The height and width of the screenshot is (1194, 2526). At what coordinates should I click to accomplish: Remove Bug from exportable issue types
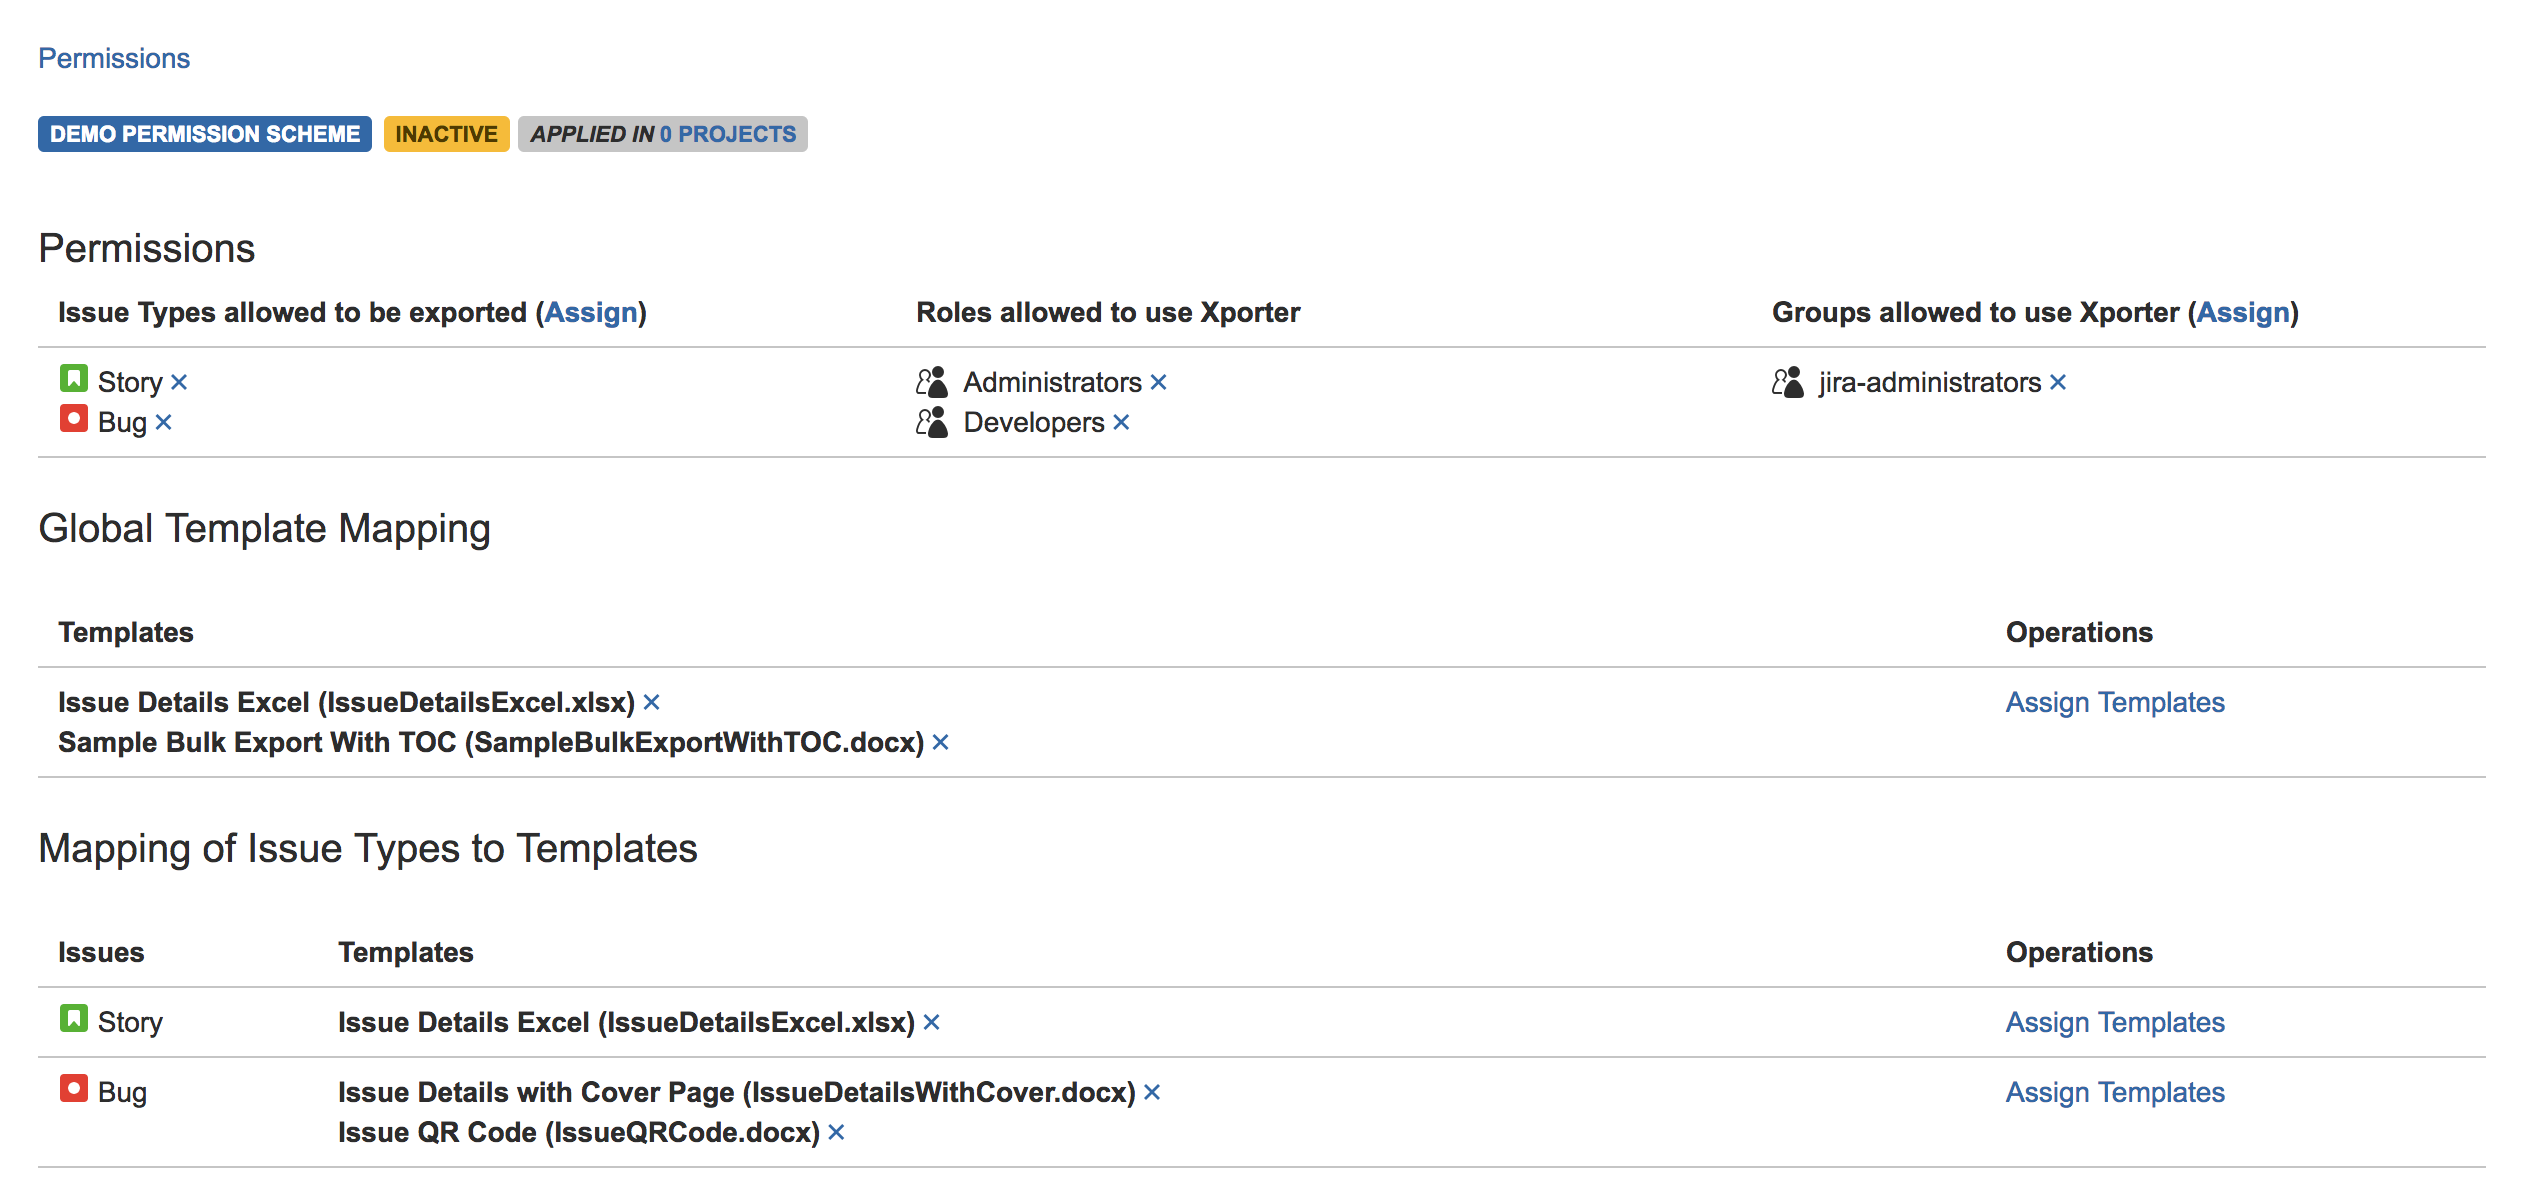click(164, 423)
